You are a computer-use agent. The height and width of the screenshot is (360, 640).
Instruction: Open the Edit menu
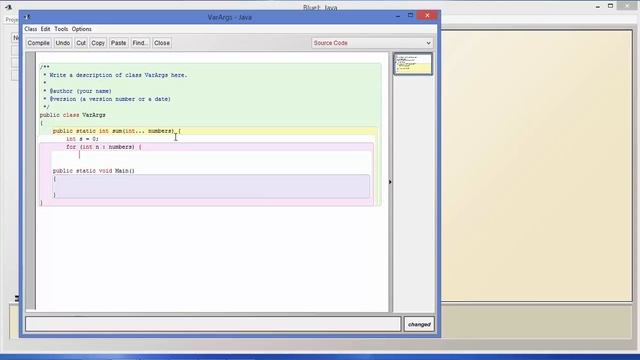pyautogui.click(x=45, y=29)
